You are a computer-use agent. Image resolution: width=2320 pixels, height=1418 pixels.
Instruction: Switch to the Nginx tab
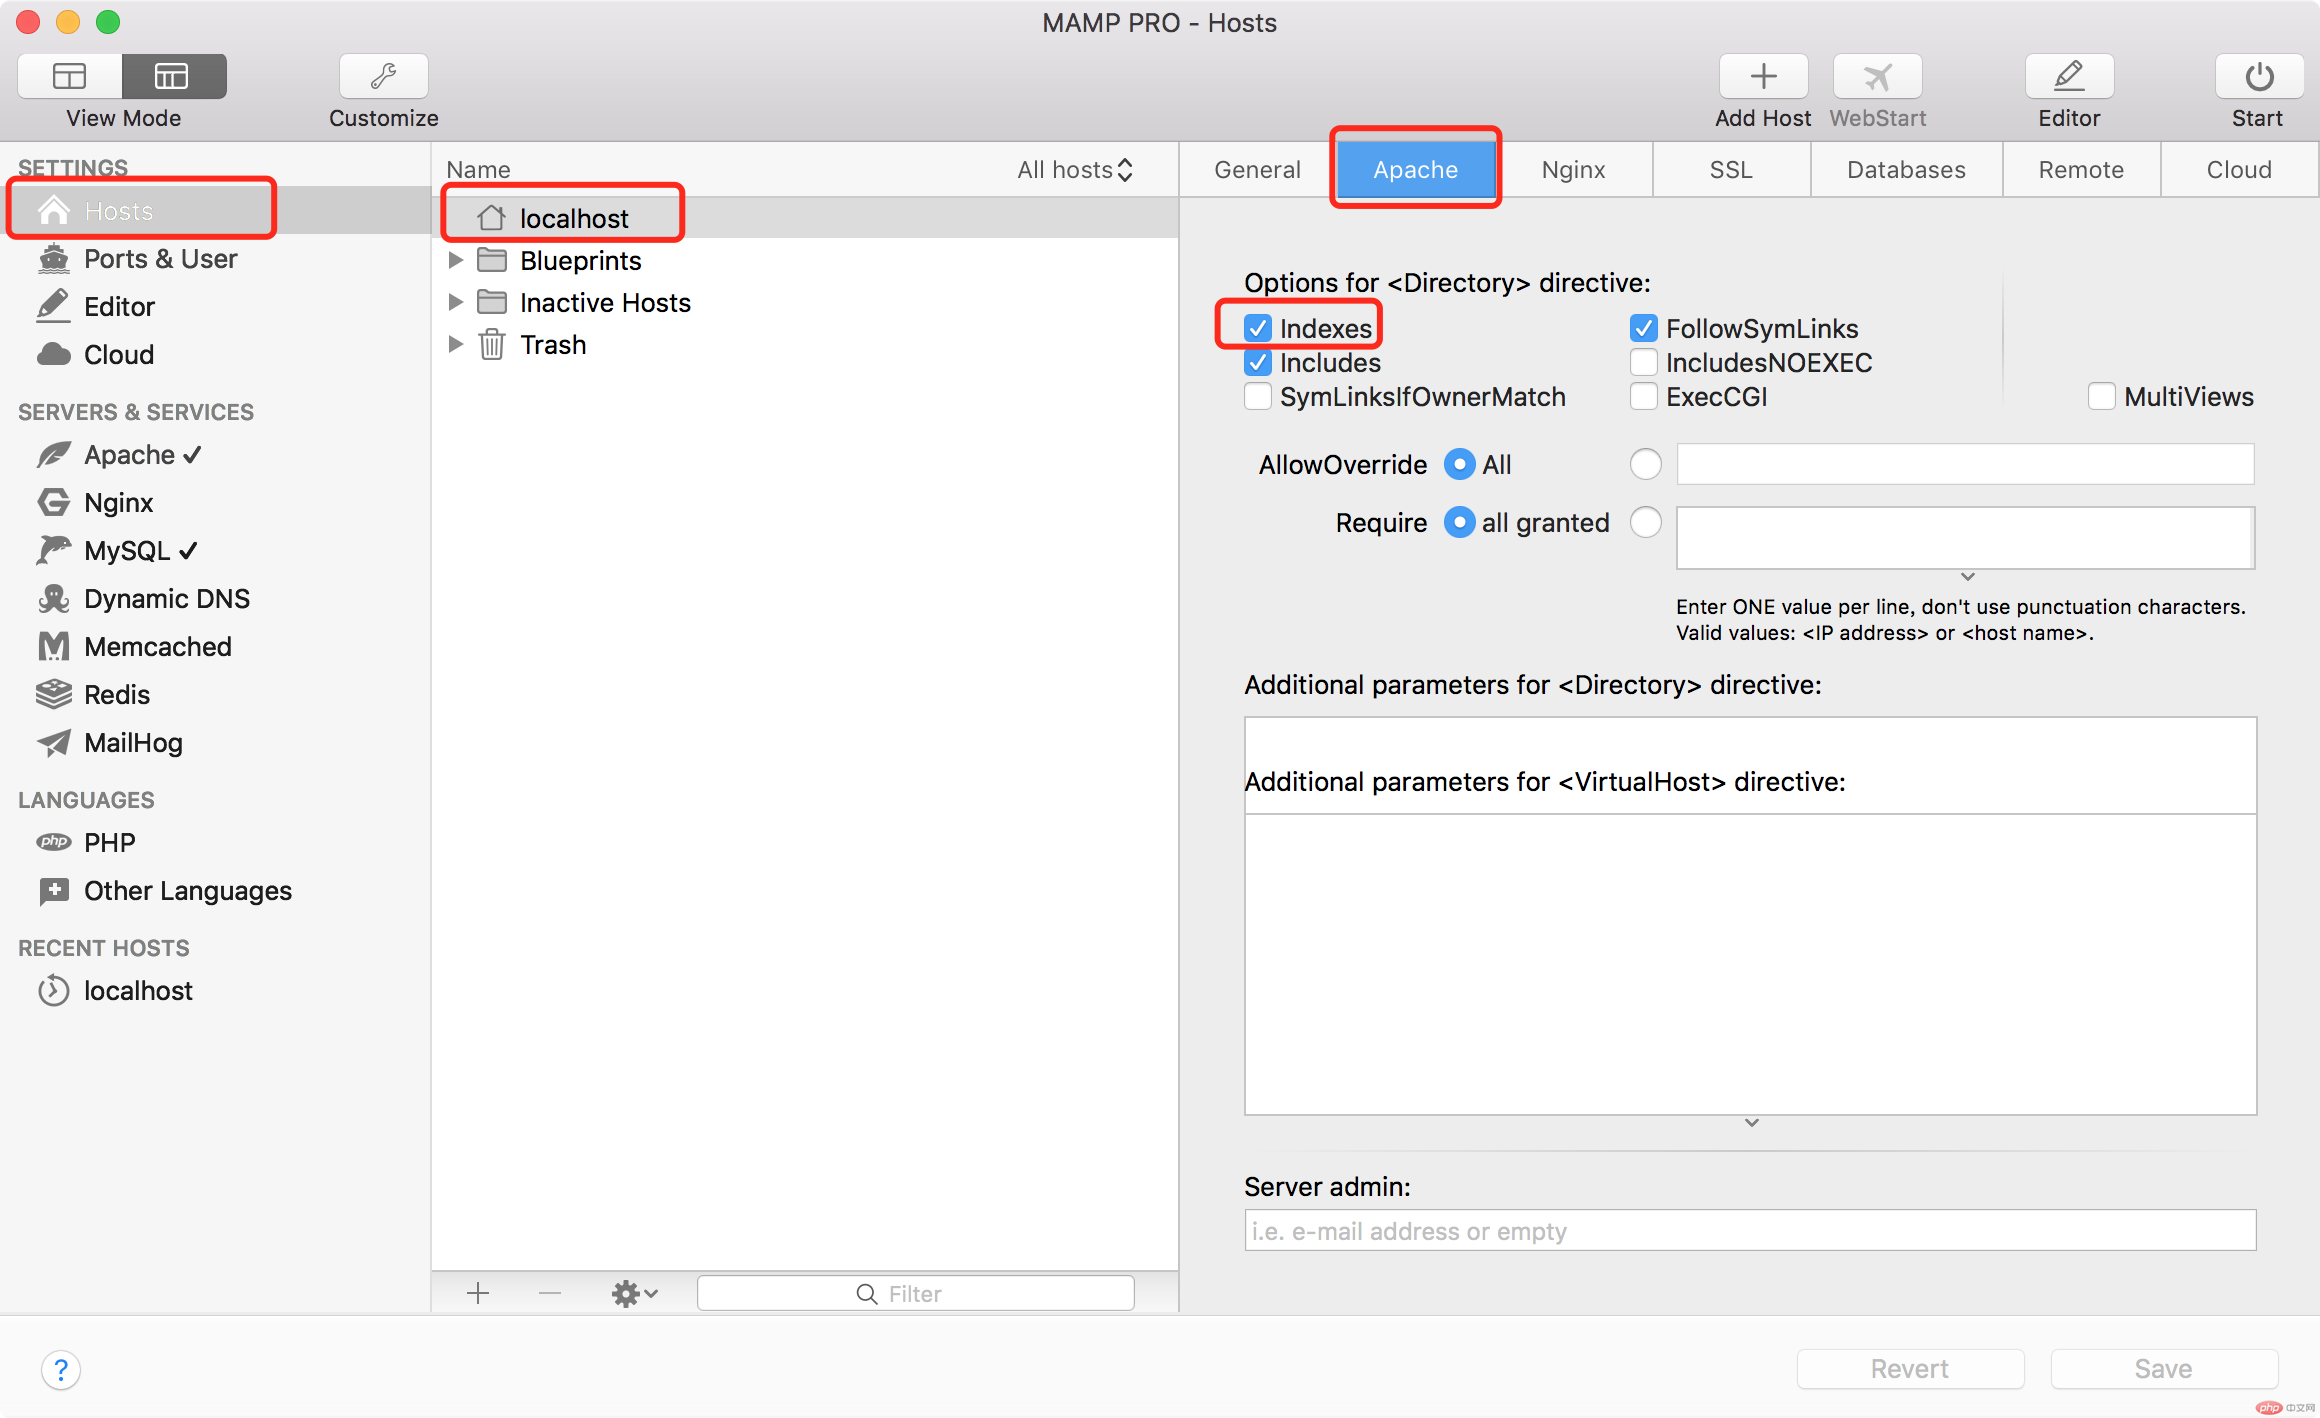point(1573,170)
